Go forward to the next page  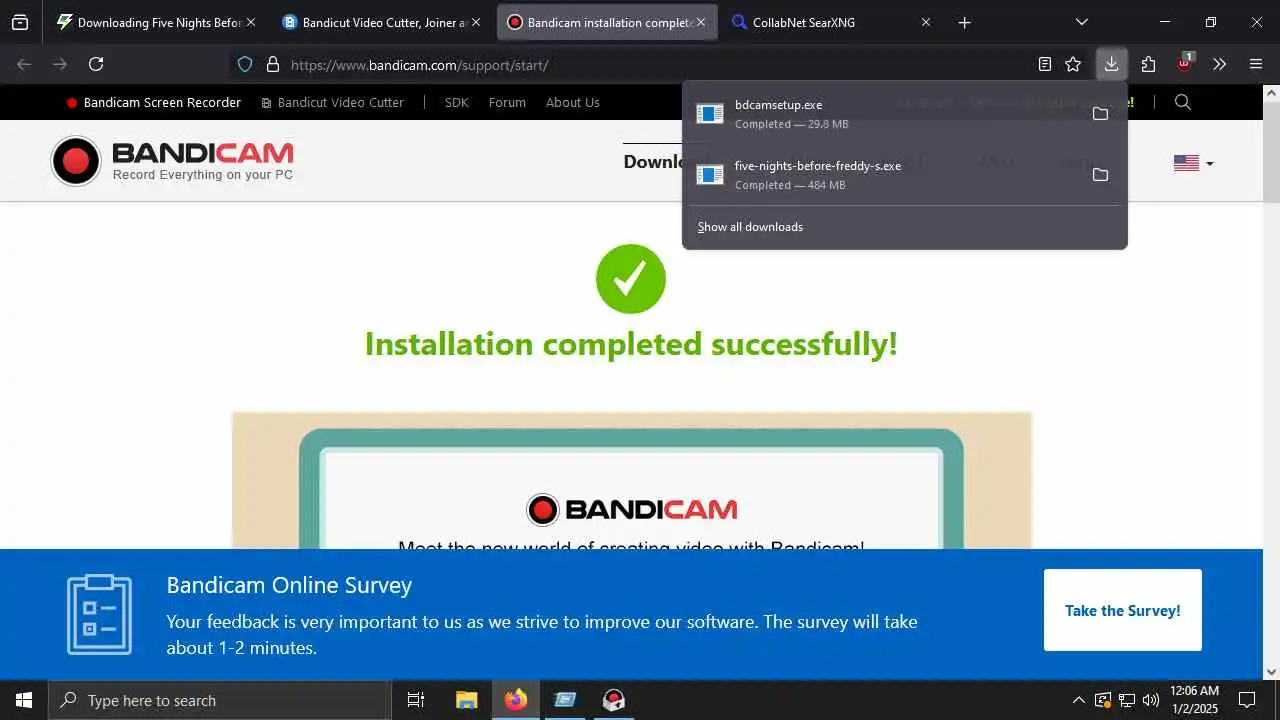[60, 64]
